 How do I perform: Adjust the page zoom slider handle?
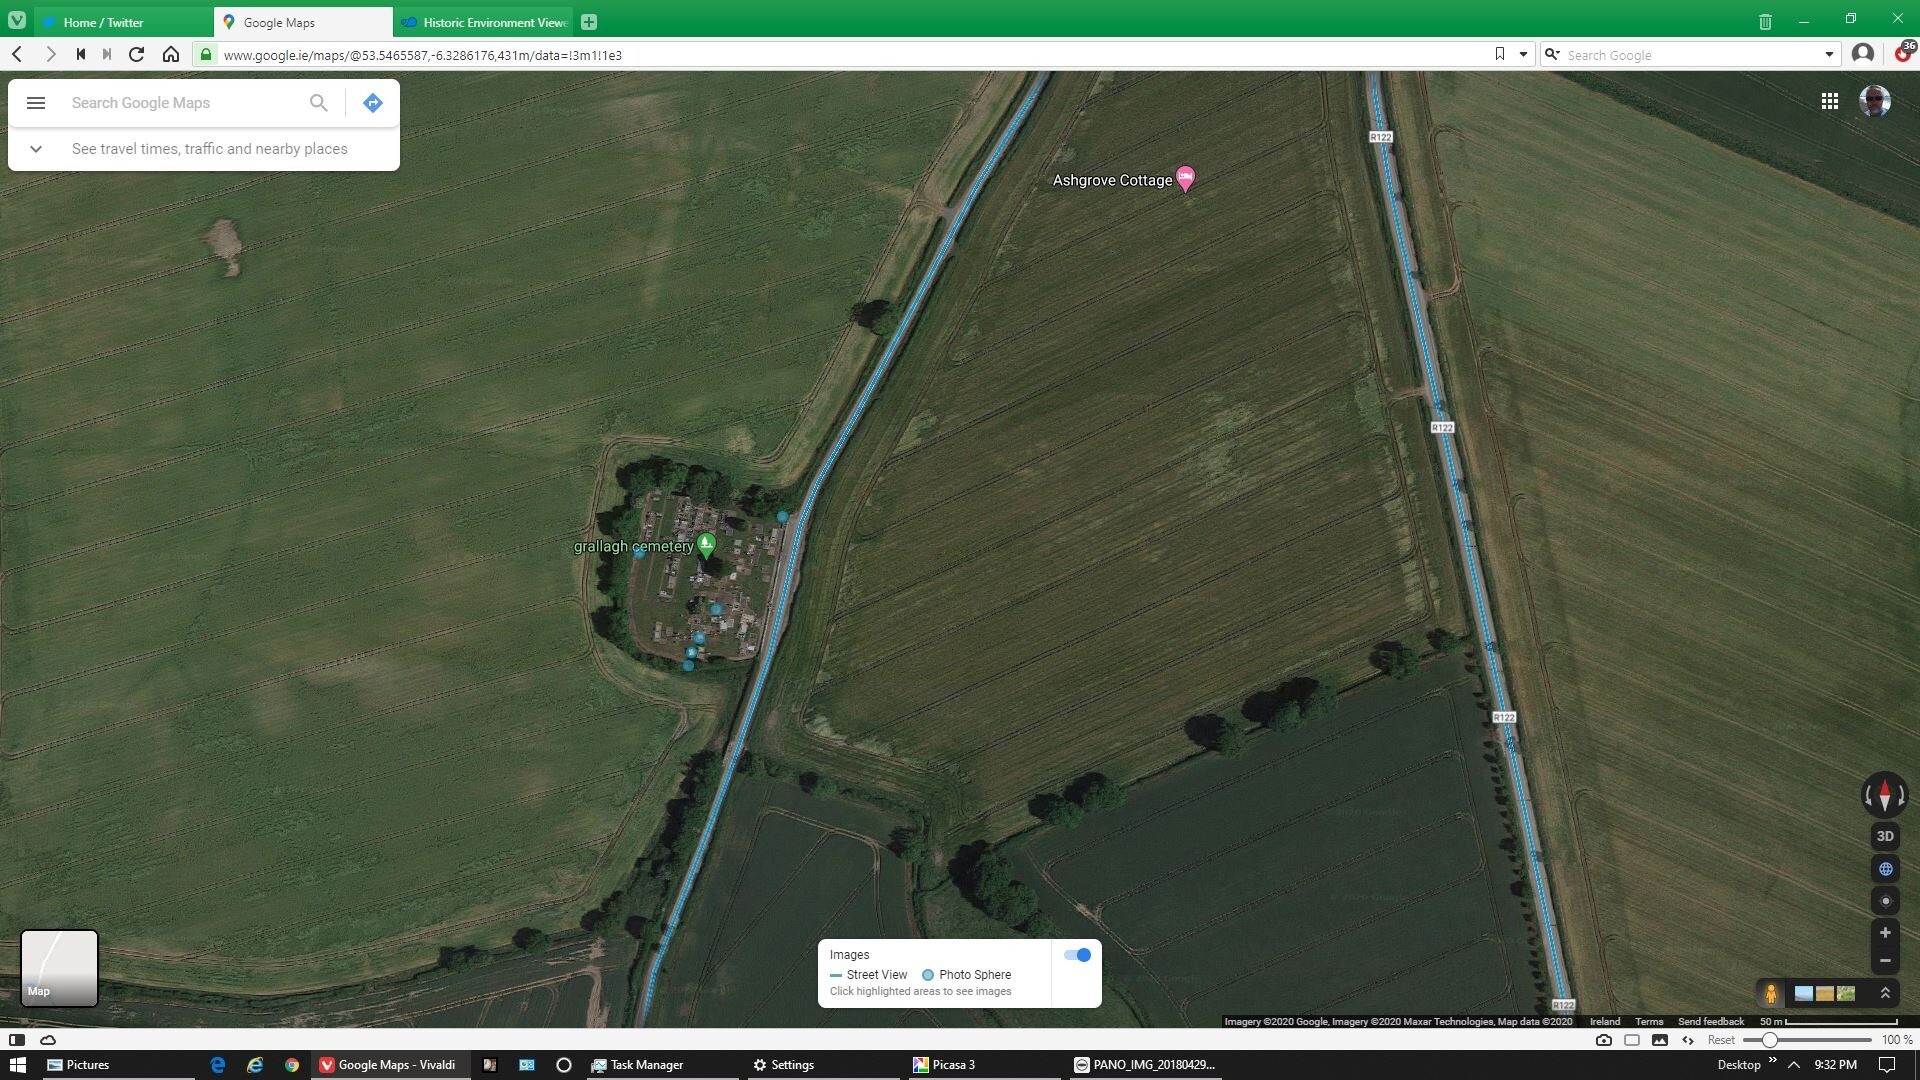tap(1769, 1040)
